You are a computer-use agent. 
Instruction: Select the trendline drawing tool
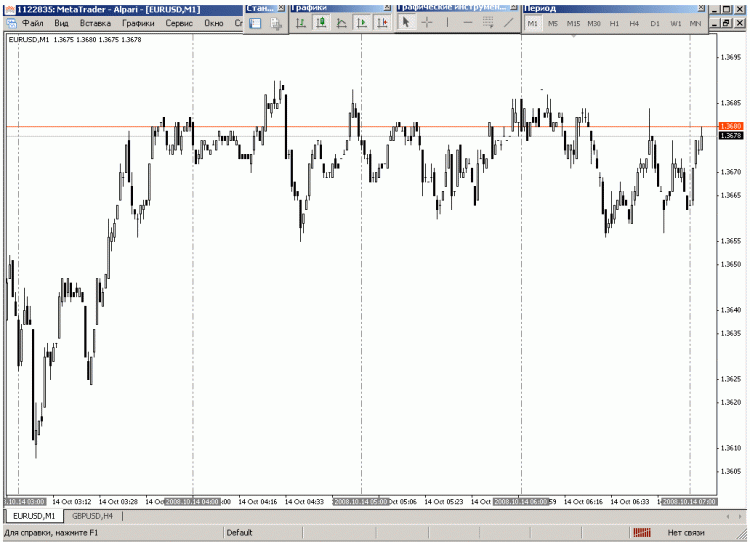click(x=508, y=22)
